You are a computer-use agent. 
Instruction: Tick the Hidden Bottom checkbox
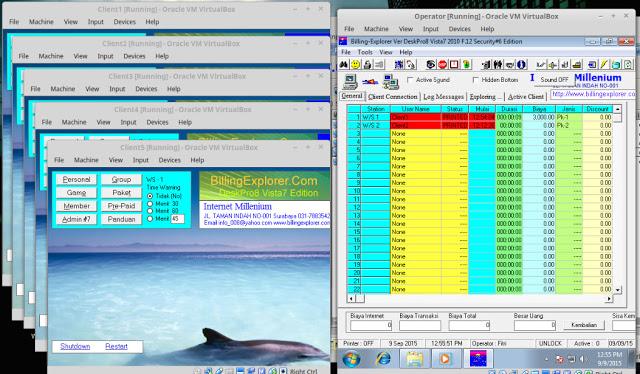tap(476, 80)
